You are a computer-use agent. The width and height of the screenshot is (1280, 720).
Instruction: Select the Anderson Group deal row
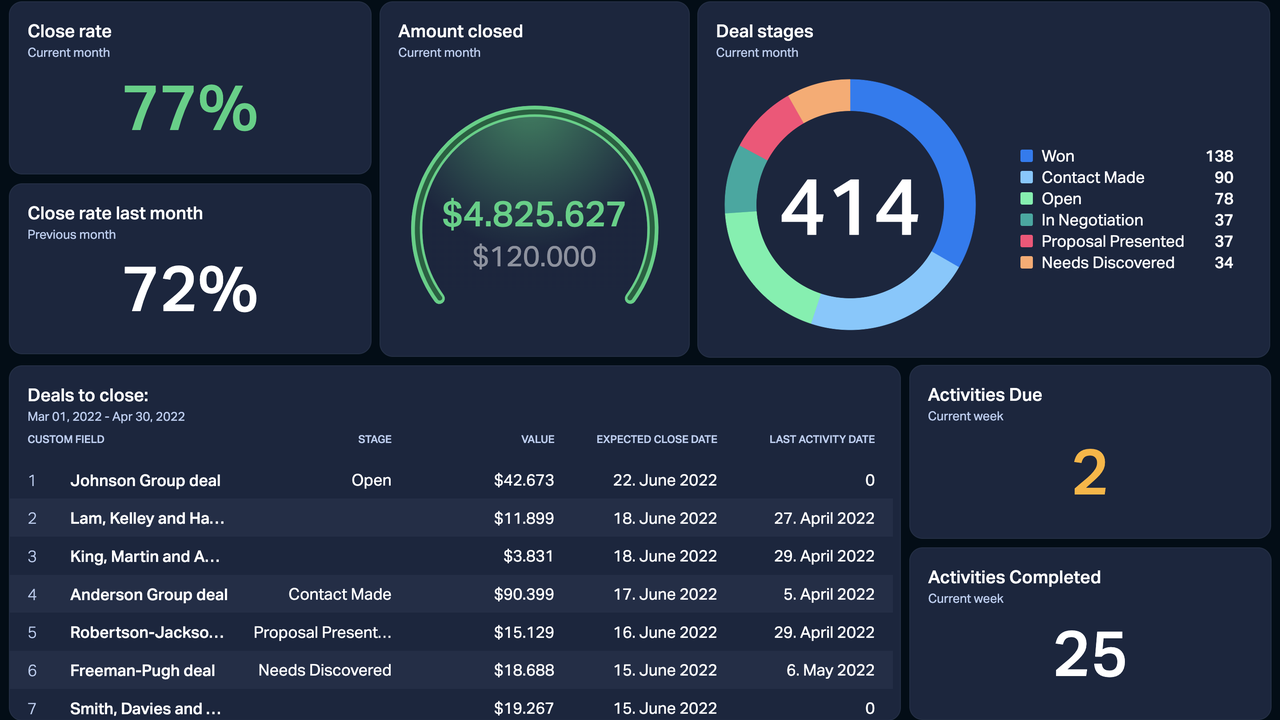148,594
